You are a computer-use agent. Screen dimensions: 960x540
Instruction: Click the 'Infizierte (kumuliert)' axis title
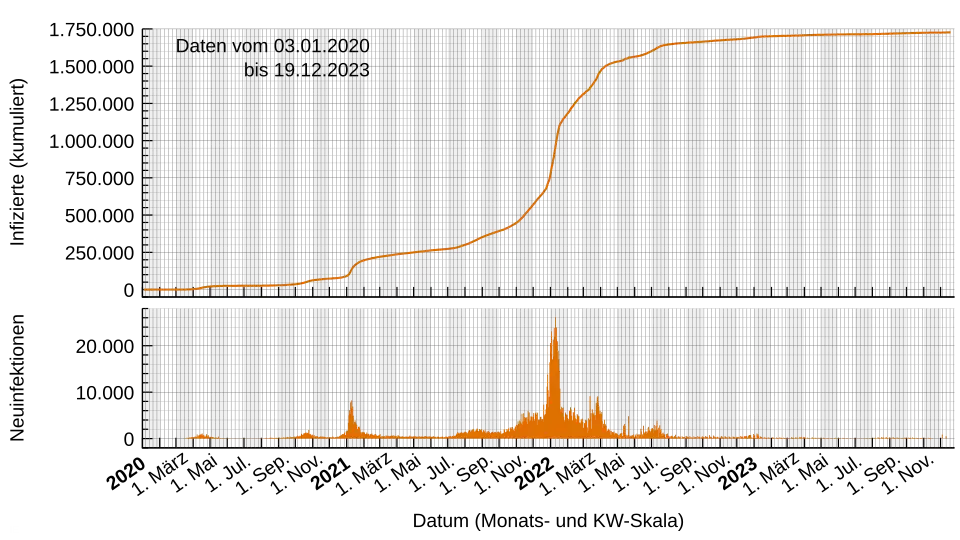tap(17, 162)
